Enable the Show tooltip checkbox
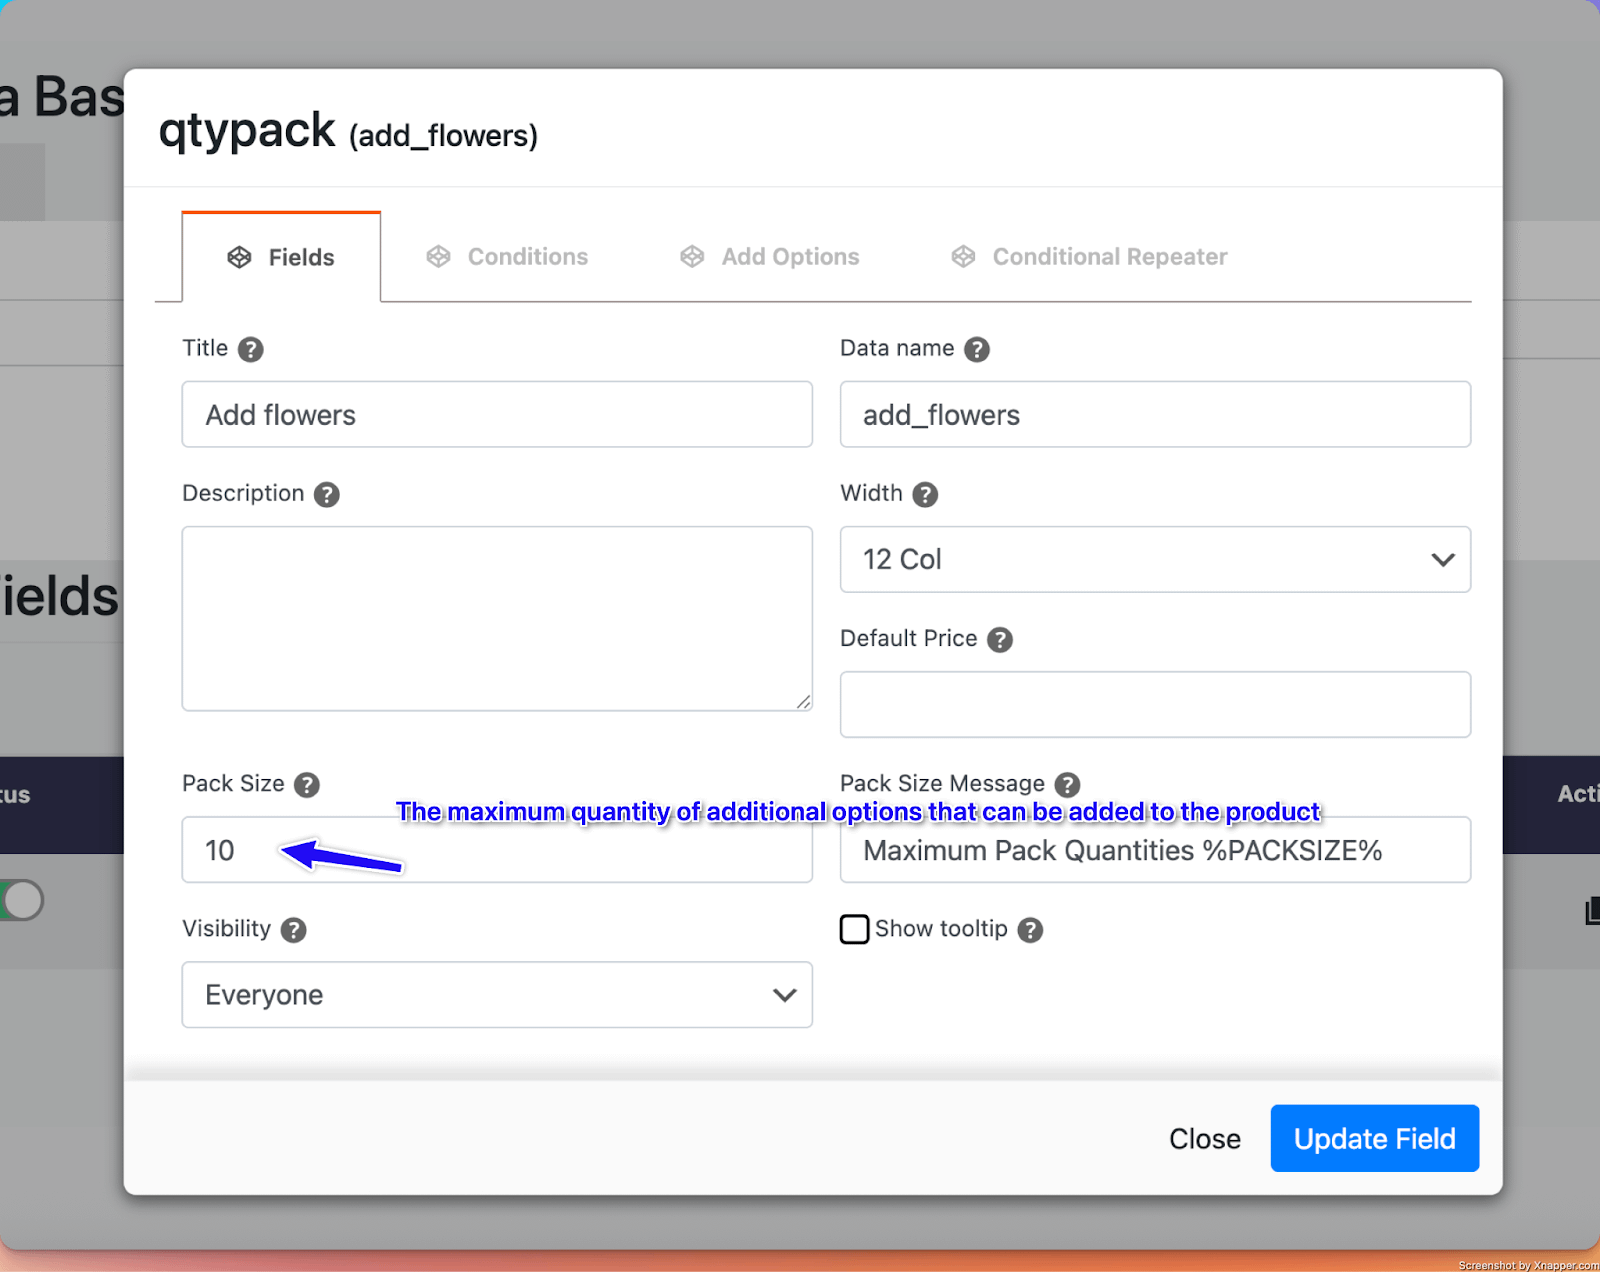The width and height of the screenshot is (1600, 1272). [x=855, y=929]
